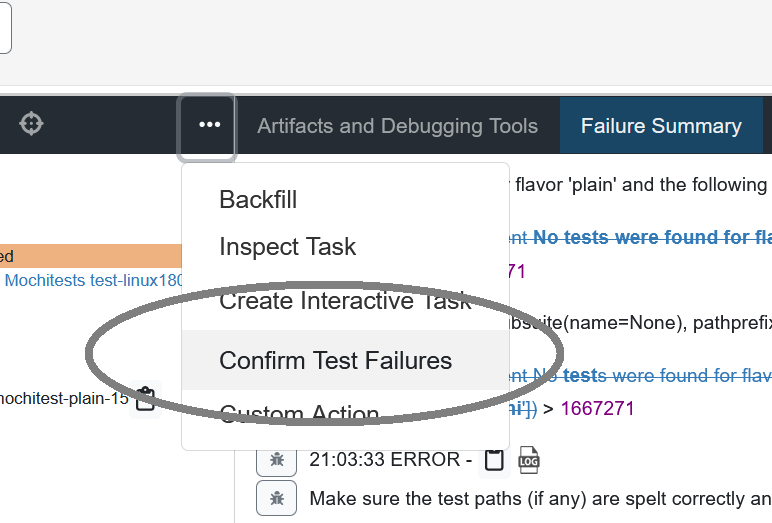Screen dimensions: 772x523
Task: Click the crosshair pin job icon
Action: (32, 125)
